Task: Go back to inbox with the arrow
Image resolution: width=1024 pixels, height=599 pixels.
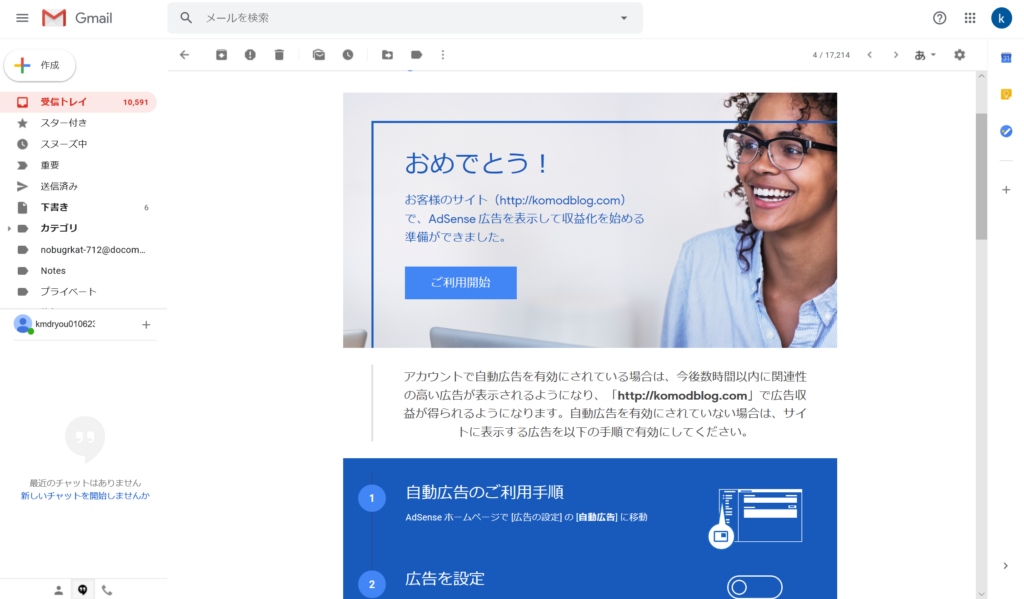Action: coord(185,55)
